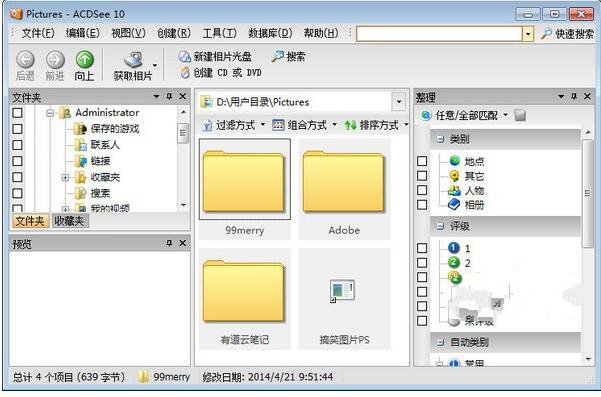This screenshot has width=601, height=397.
Task: Close the 整理 organize panel
Action: (x=587, y=97)
